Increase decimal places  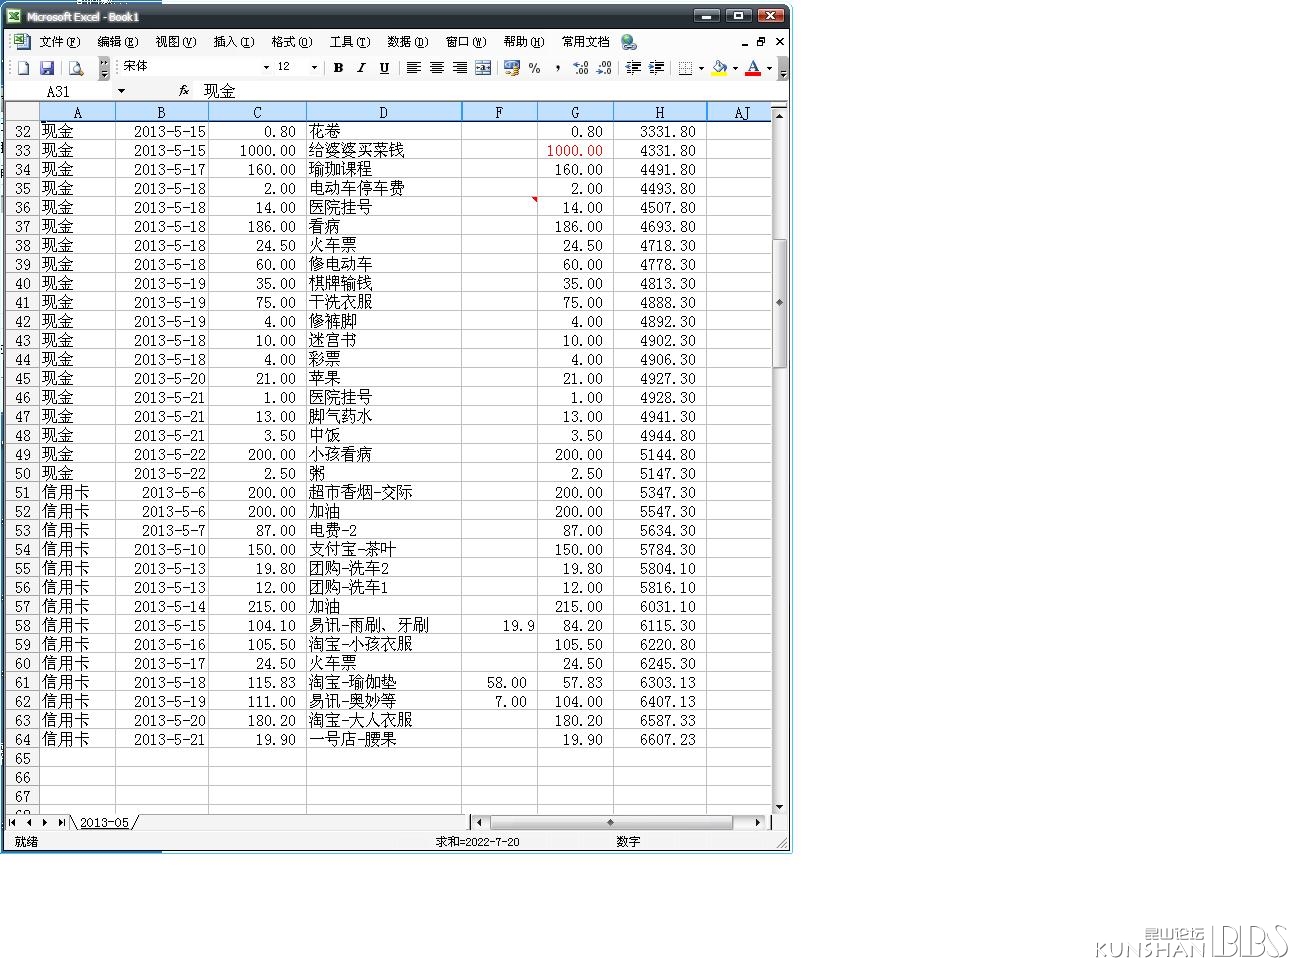click(x=581, y=68)
